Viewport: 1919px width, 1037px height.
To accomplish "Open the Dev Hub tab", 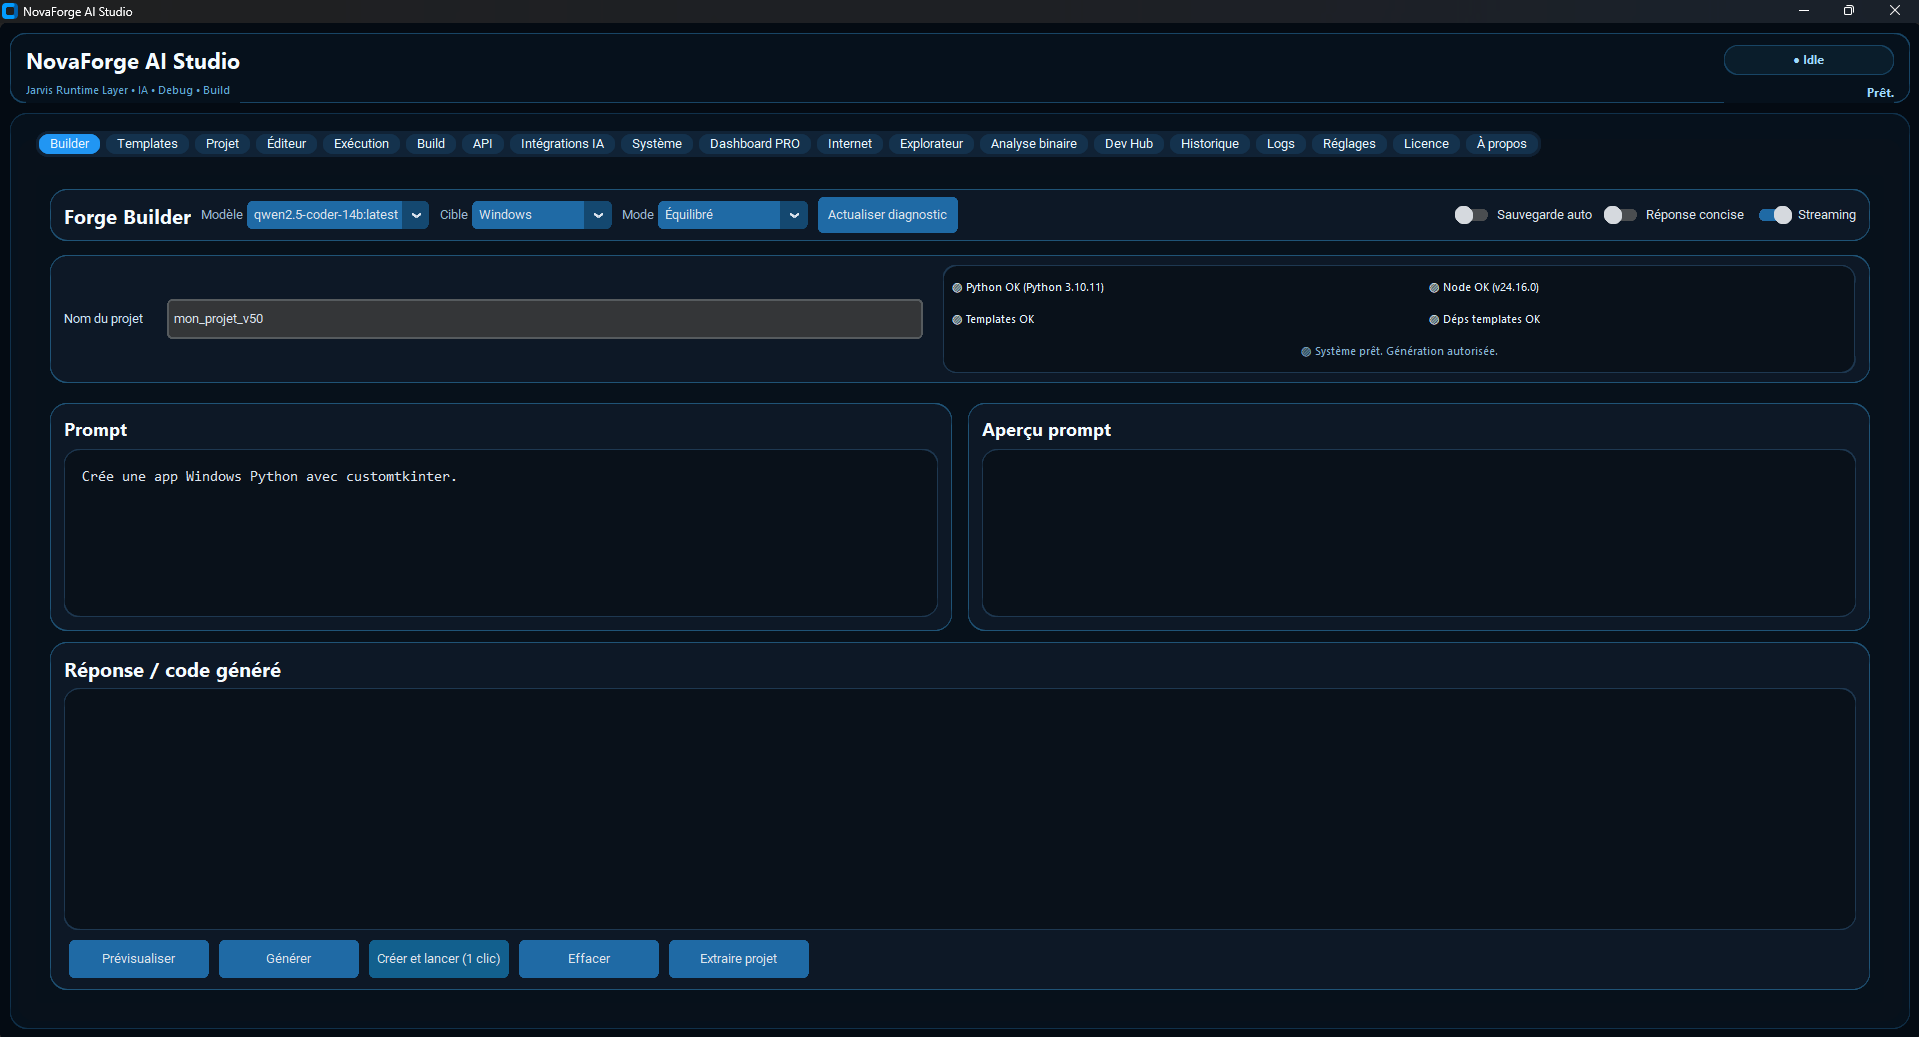I will click(1129, 144).
